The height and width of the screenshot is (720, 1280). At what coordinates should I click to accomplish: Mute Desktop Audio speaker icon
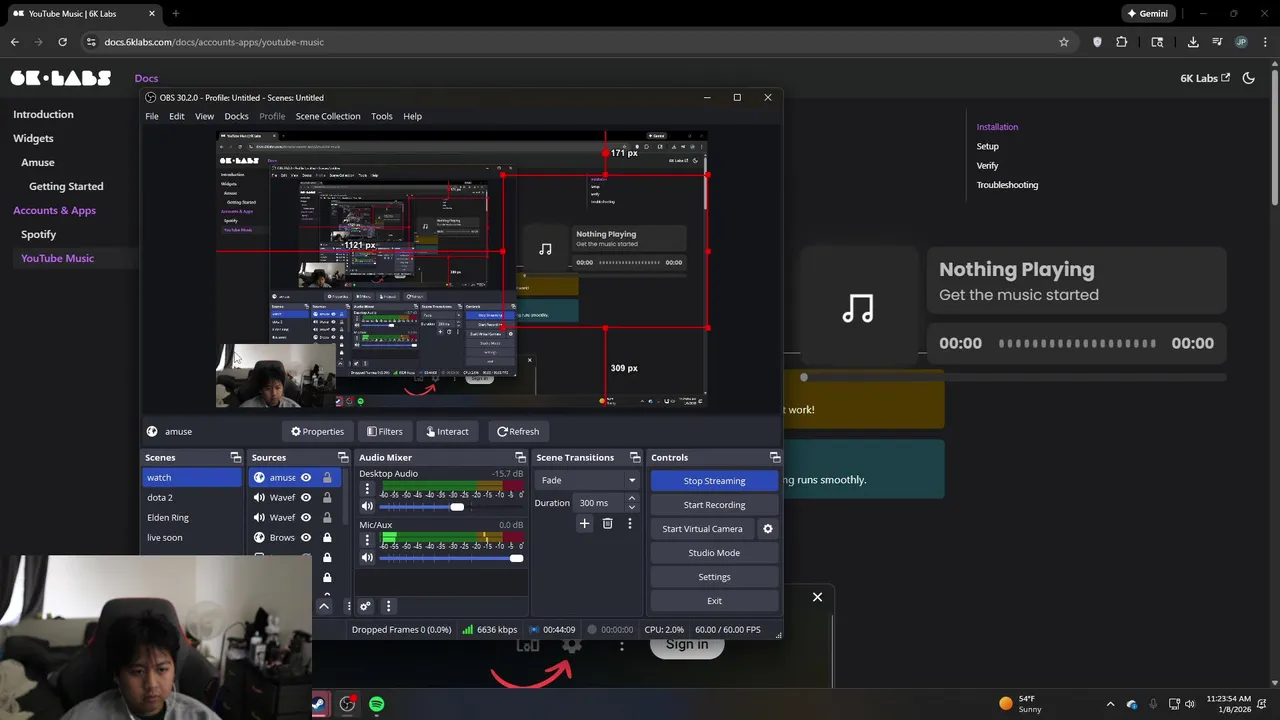(x=367, y=506)
